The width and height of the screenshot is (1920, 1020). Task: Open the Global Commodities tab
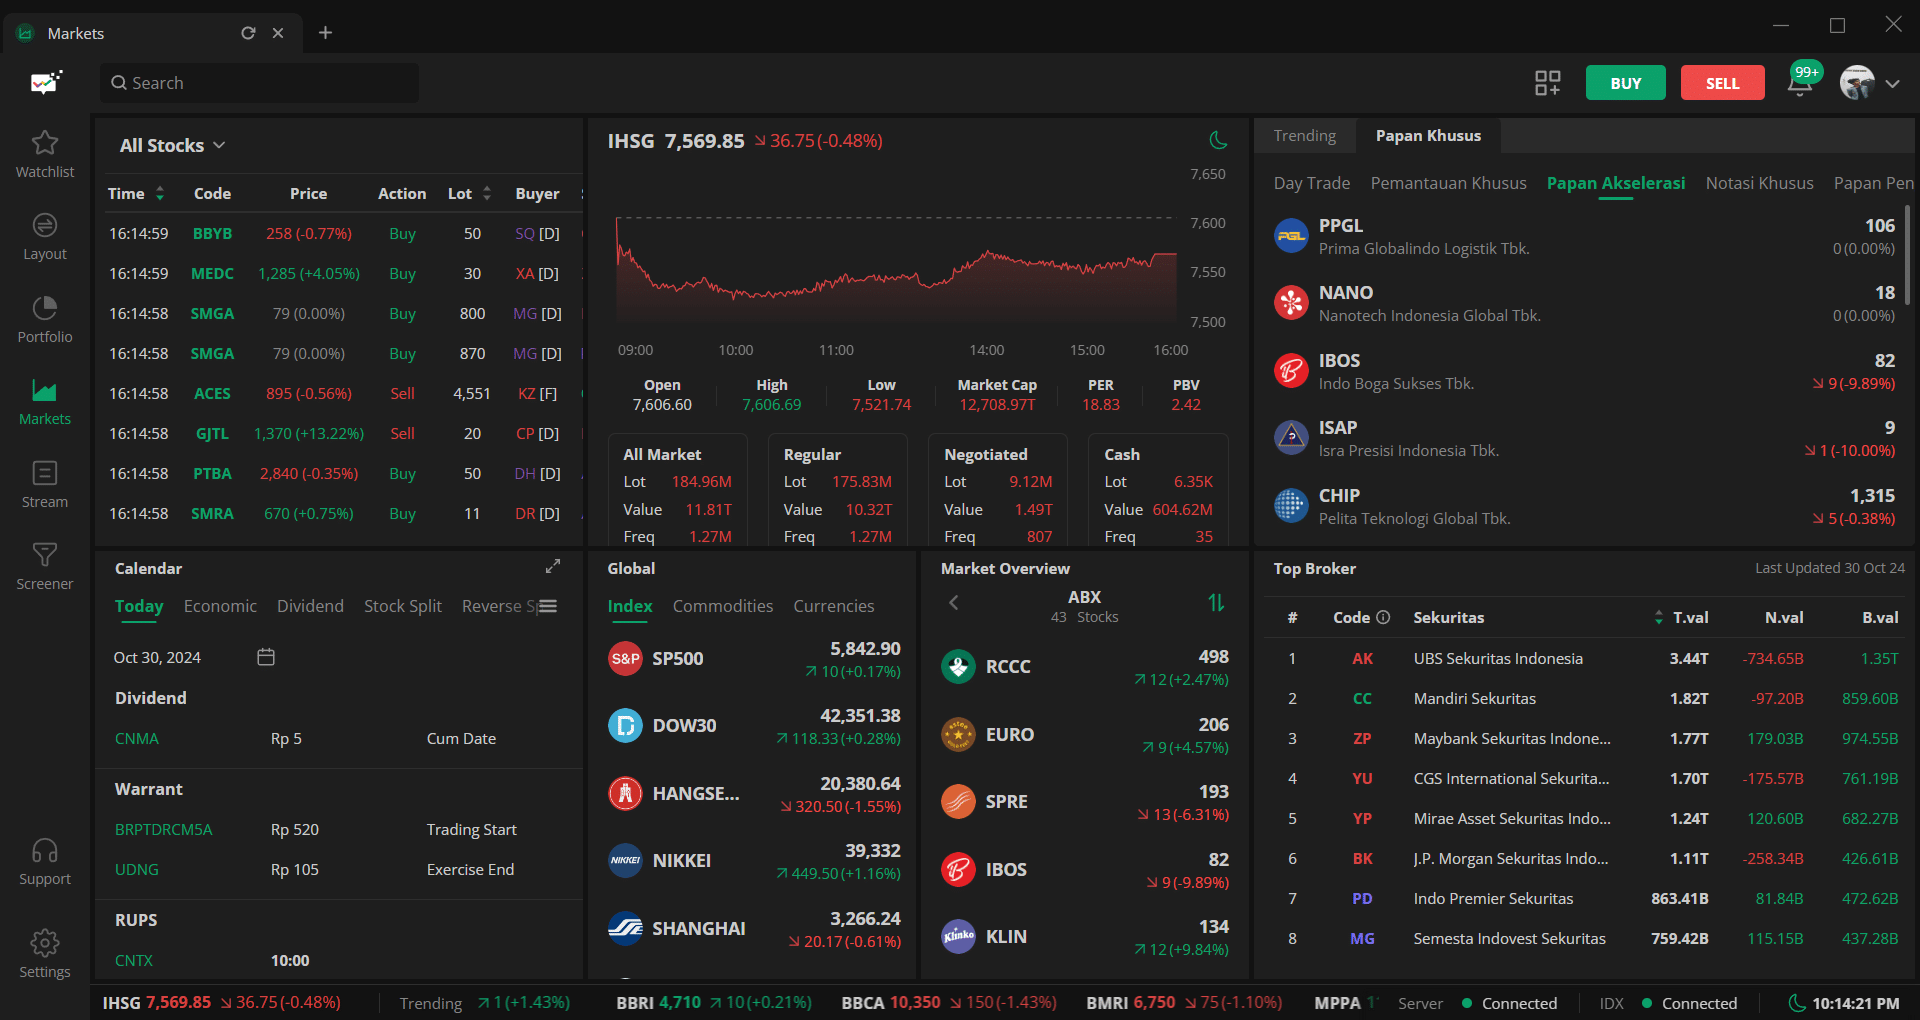click(x=722, y=606)
